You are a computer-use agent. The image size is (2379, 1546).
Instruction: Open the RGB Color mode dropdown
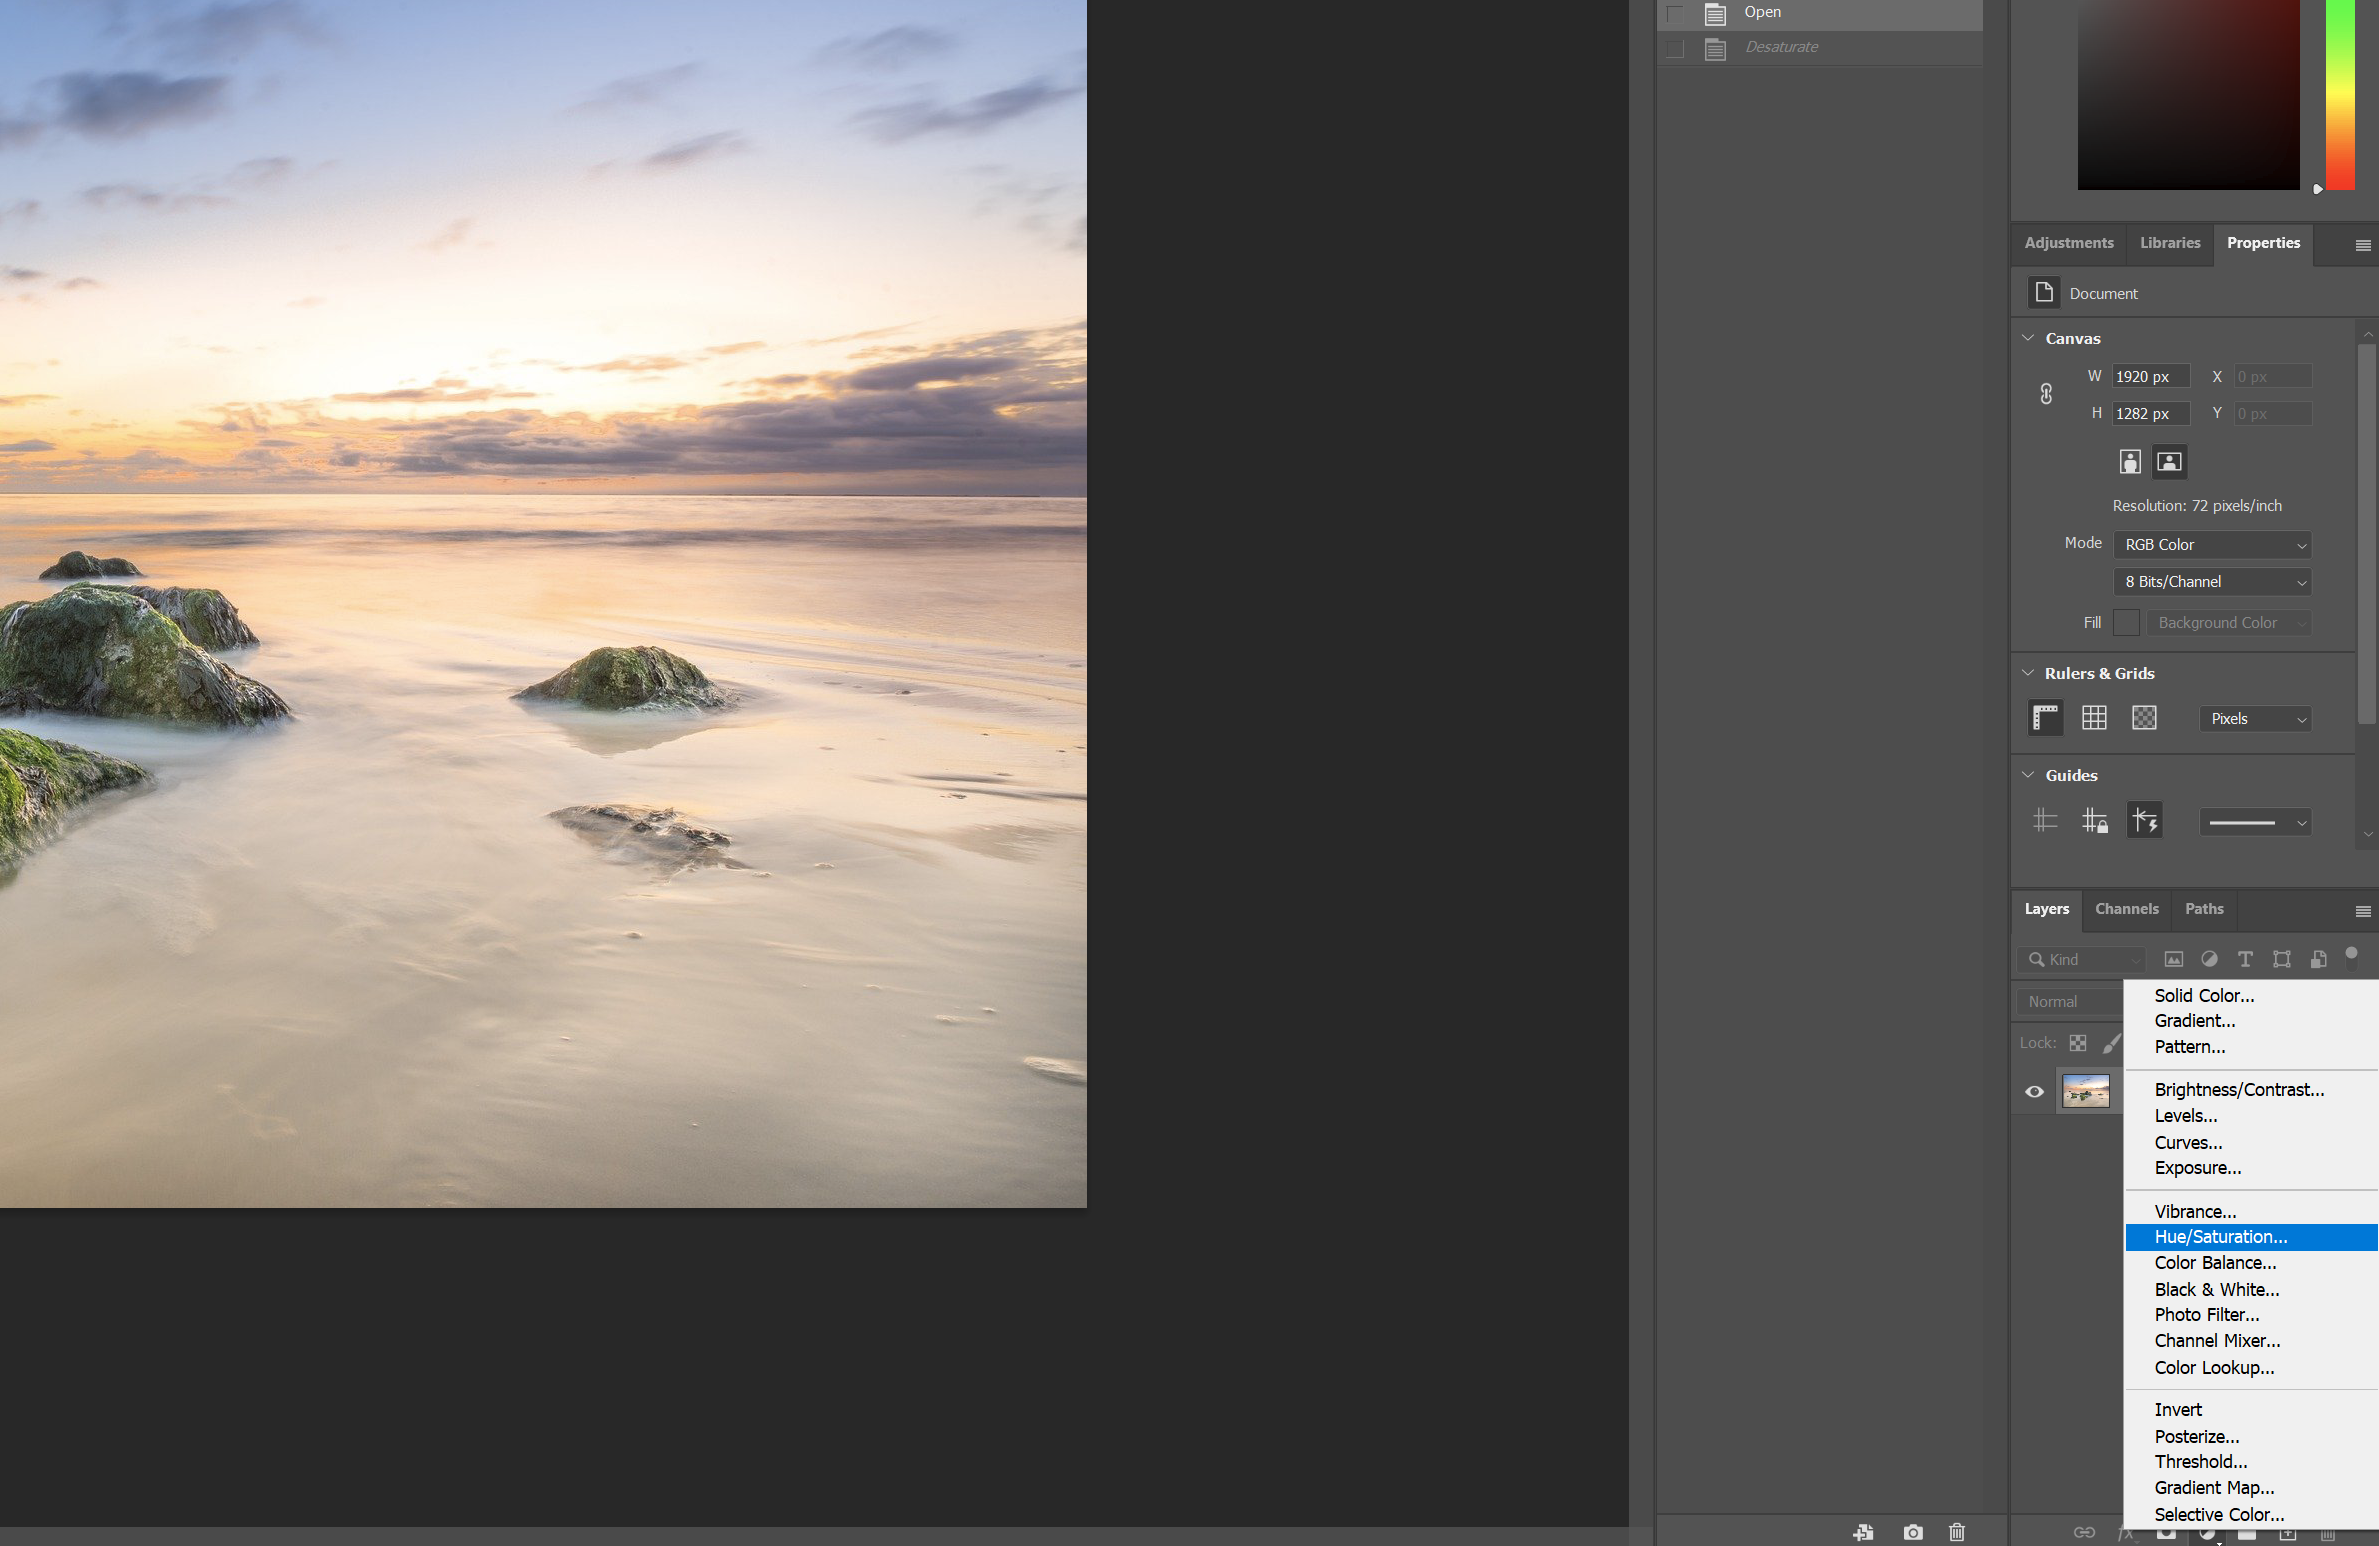(2212, 545)
